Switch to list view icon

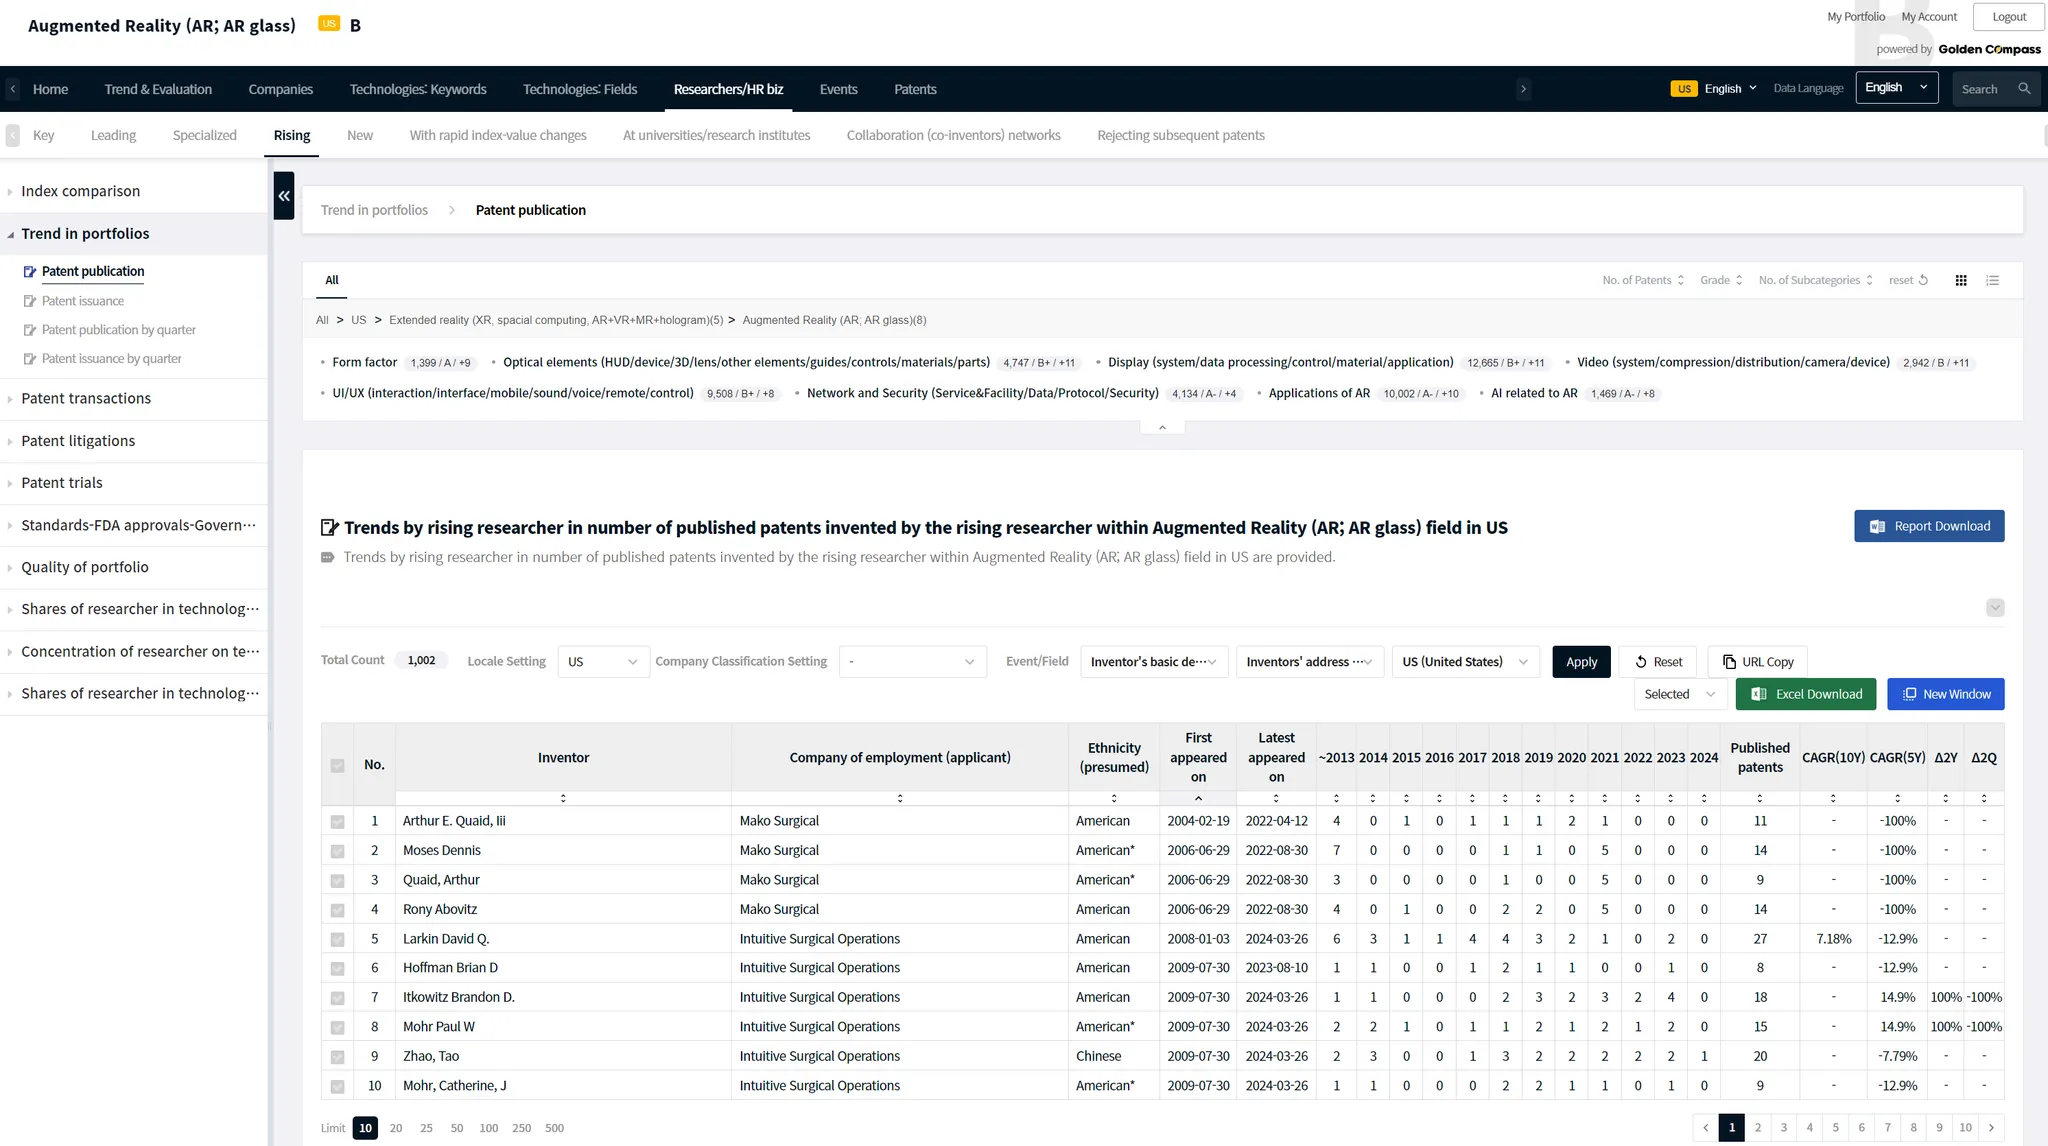1992,281
